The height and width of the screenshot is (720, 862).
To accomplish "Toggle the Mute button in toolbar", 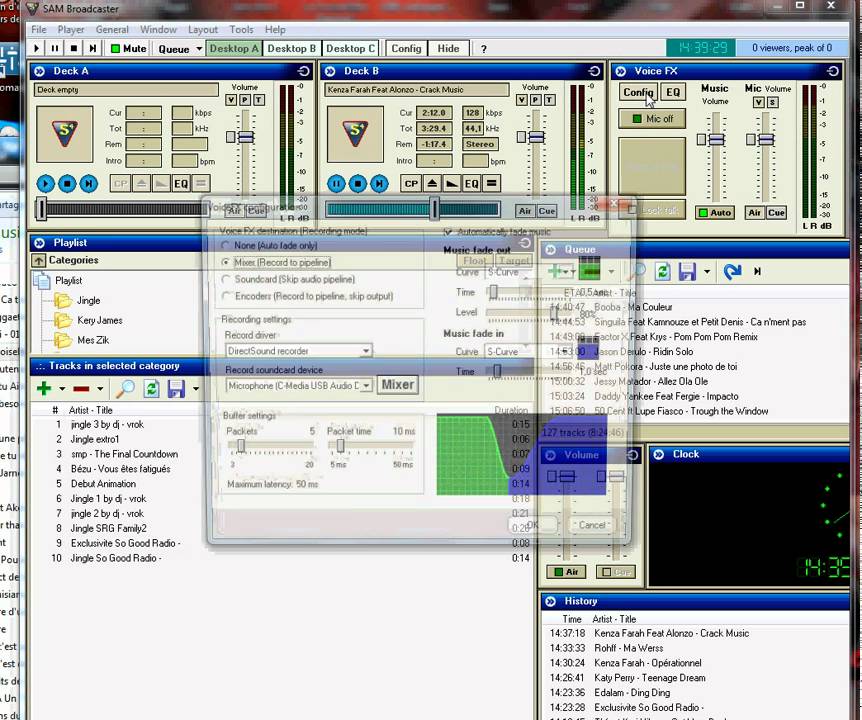I will [x=128, y=48].
